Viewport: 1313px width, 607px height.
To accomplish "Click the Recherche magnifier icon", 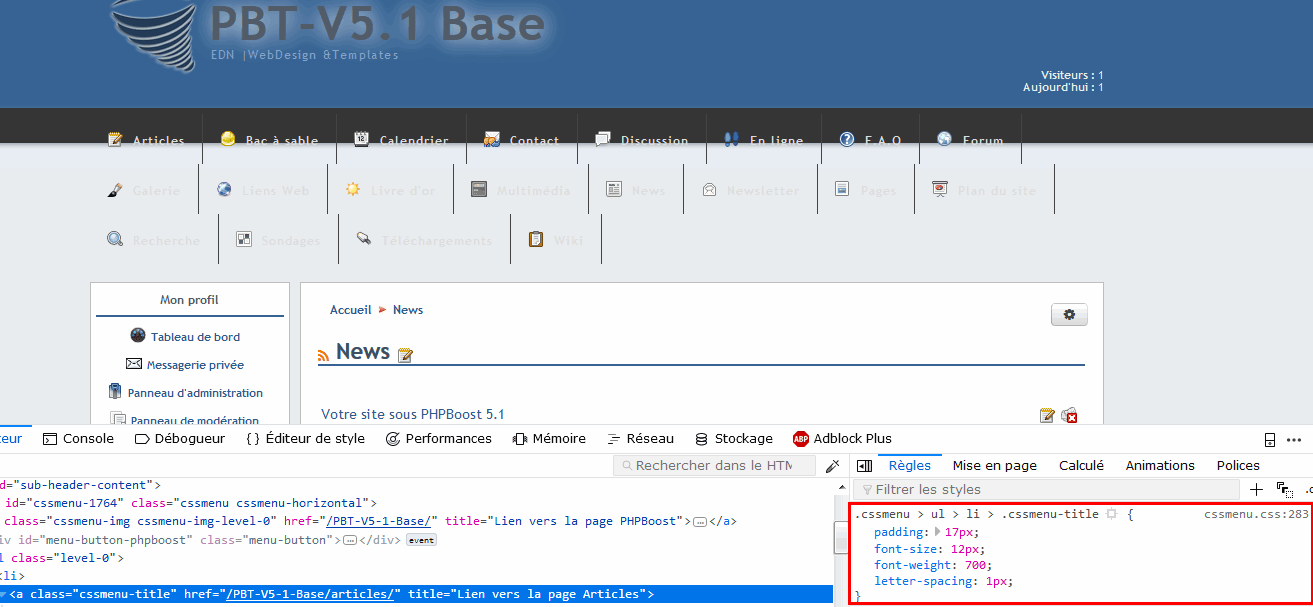I will pyautogui.click(x=115, y=239).
